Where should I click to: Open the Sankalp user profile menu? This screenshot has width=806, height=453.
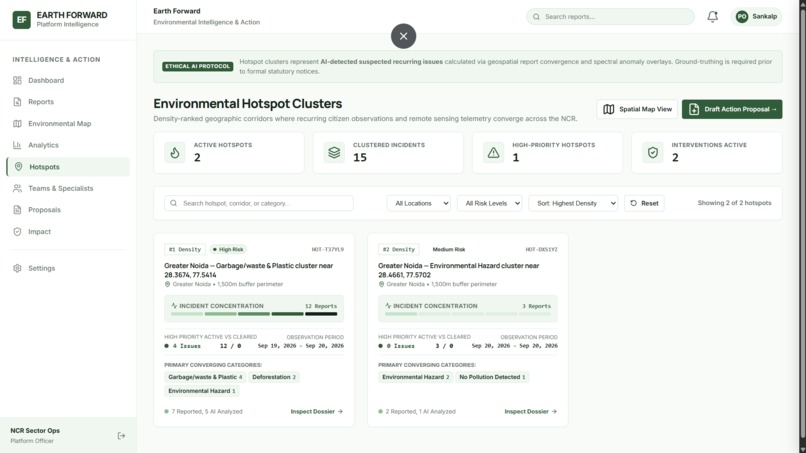click(x=756, y=16)
